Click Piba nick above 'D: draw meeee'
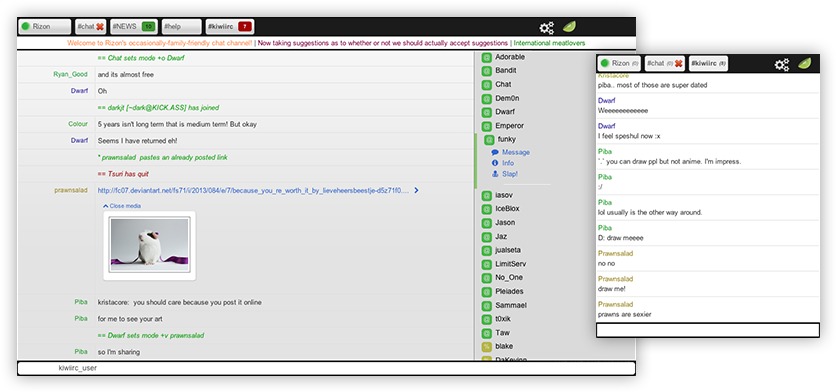836x392 pixels. pos(605,228)
